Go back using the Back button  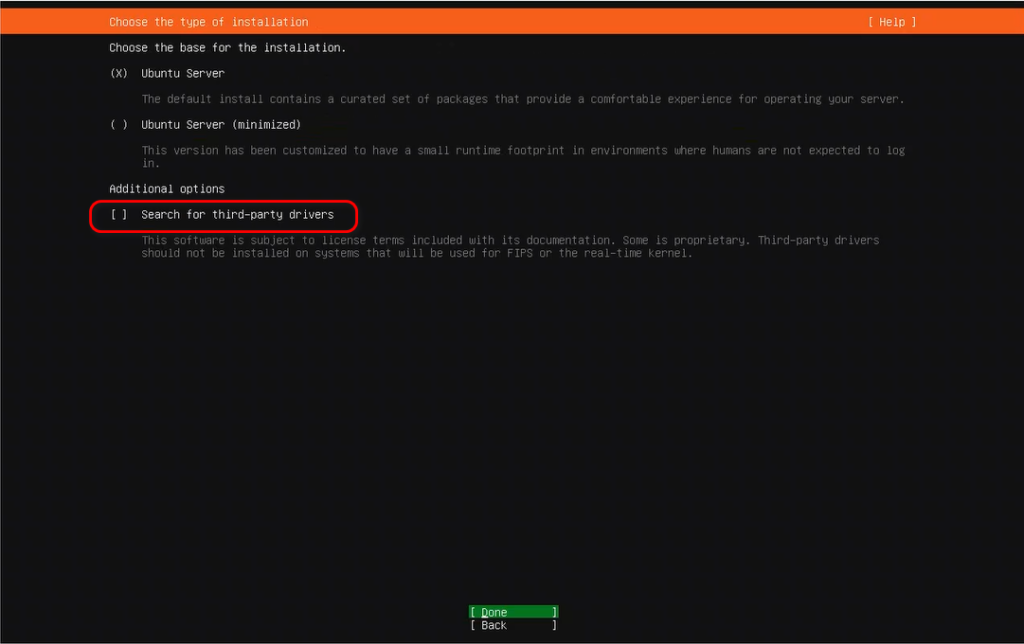pyautogui.click(x=494, y=626)
